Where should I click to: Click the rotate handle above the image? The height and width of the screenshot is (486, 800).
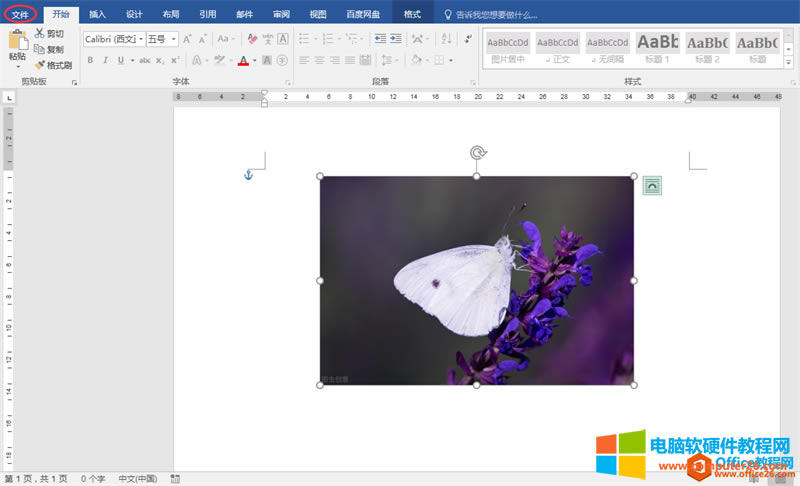(478, 153)
